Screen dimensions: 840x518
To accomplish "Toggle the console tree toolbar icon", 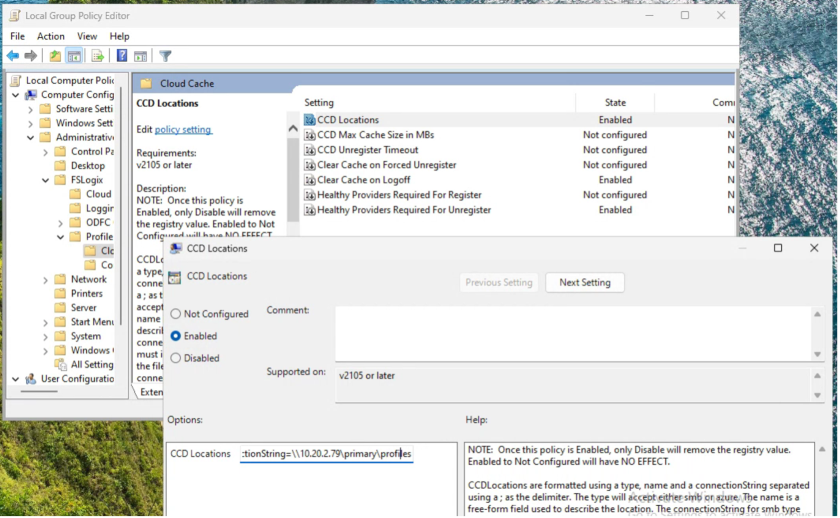I will [x=74, y=56].
